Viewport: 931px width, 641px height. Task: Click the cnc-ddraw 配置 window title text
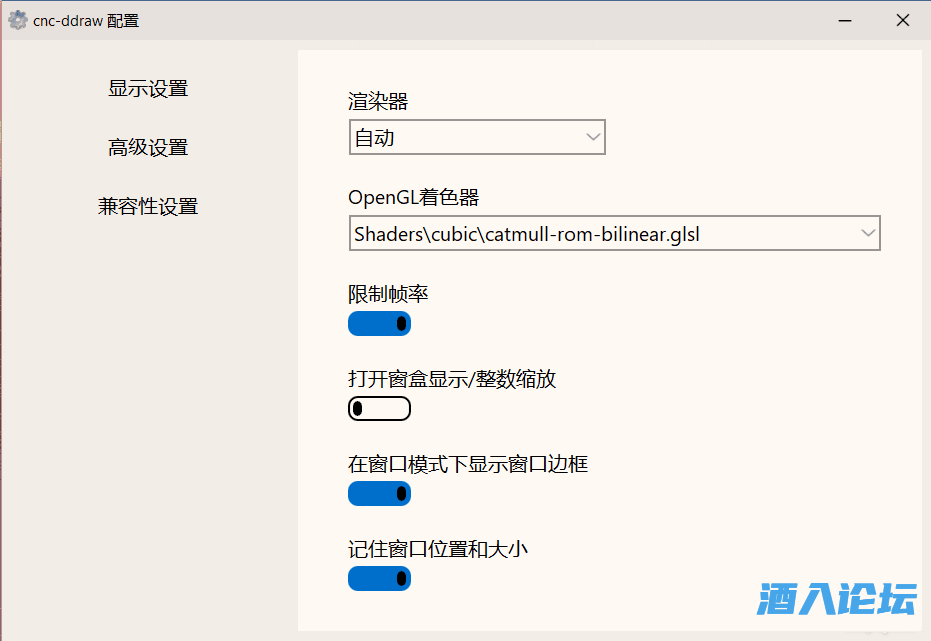click(x=86, y=20)
